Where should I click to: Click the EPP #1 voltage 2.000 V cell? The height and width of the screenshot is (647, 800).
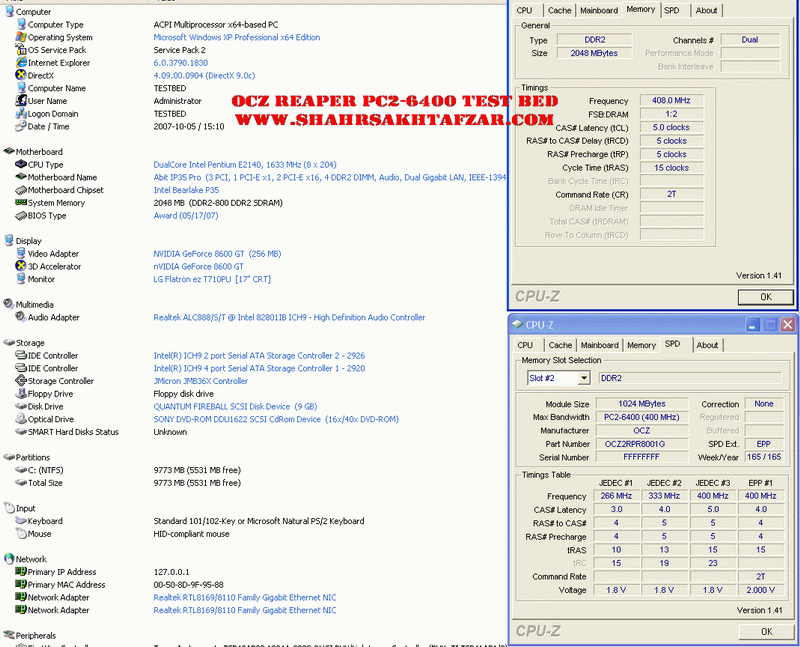point(760,590)
